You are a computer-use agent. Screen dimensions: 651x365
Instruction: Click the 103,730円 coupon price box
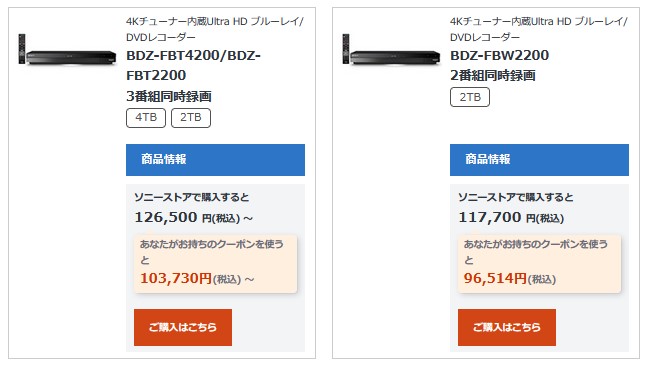215,264
